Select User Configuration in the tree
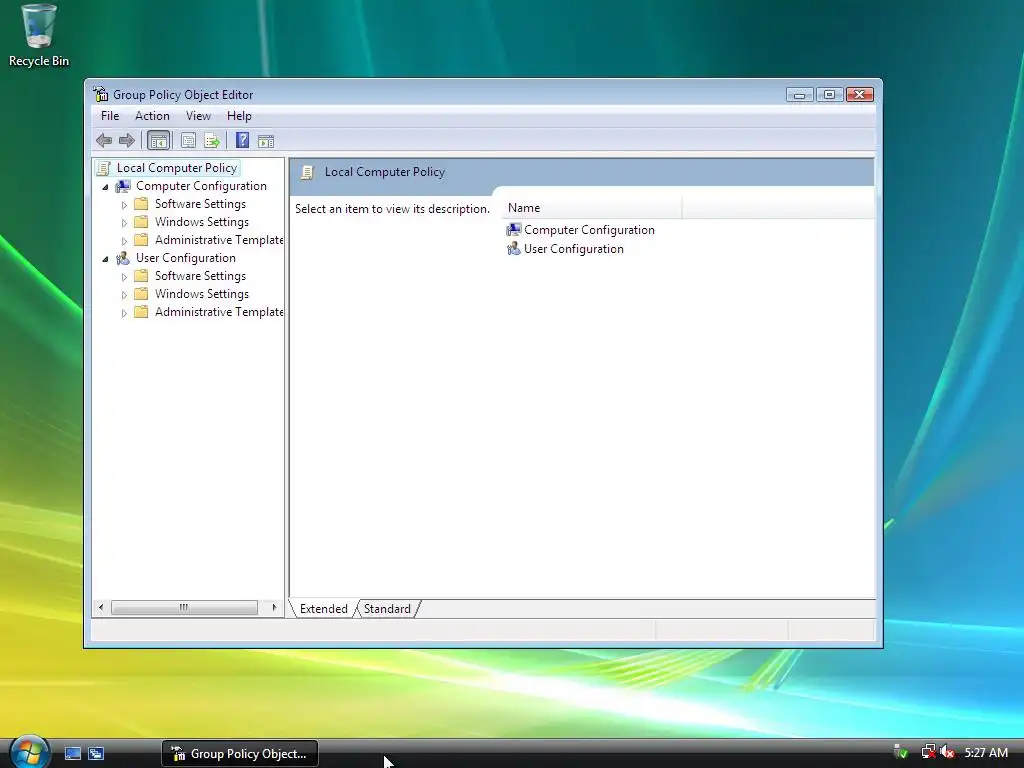 185,258
